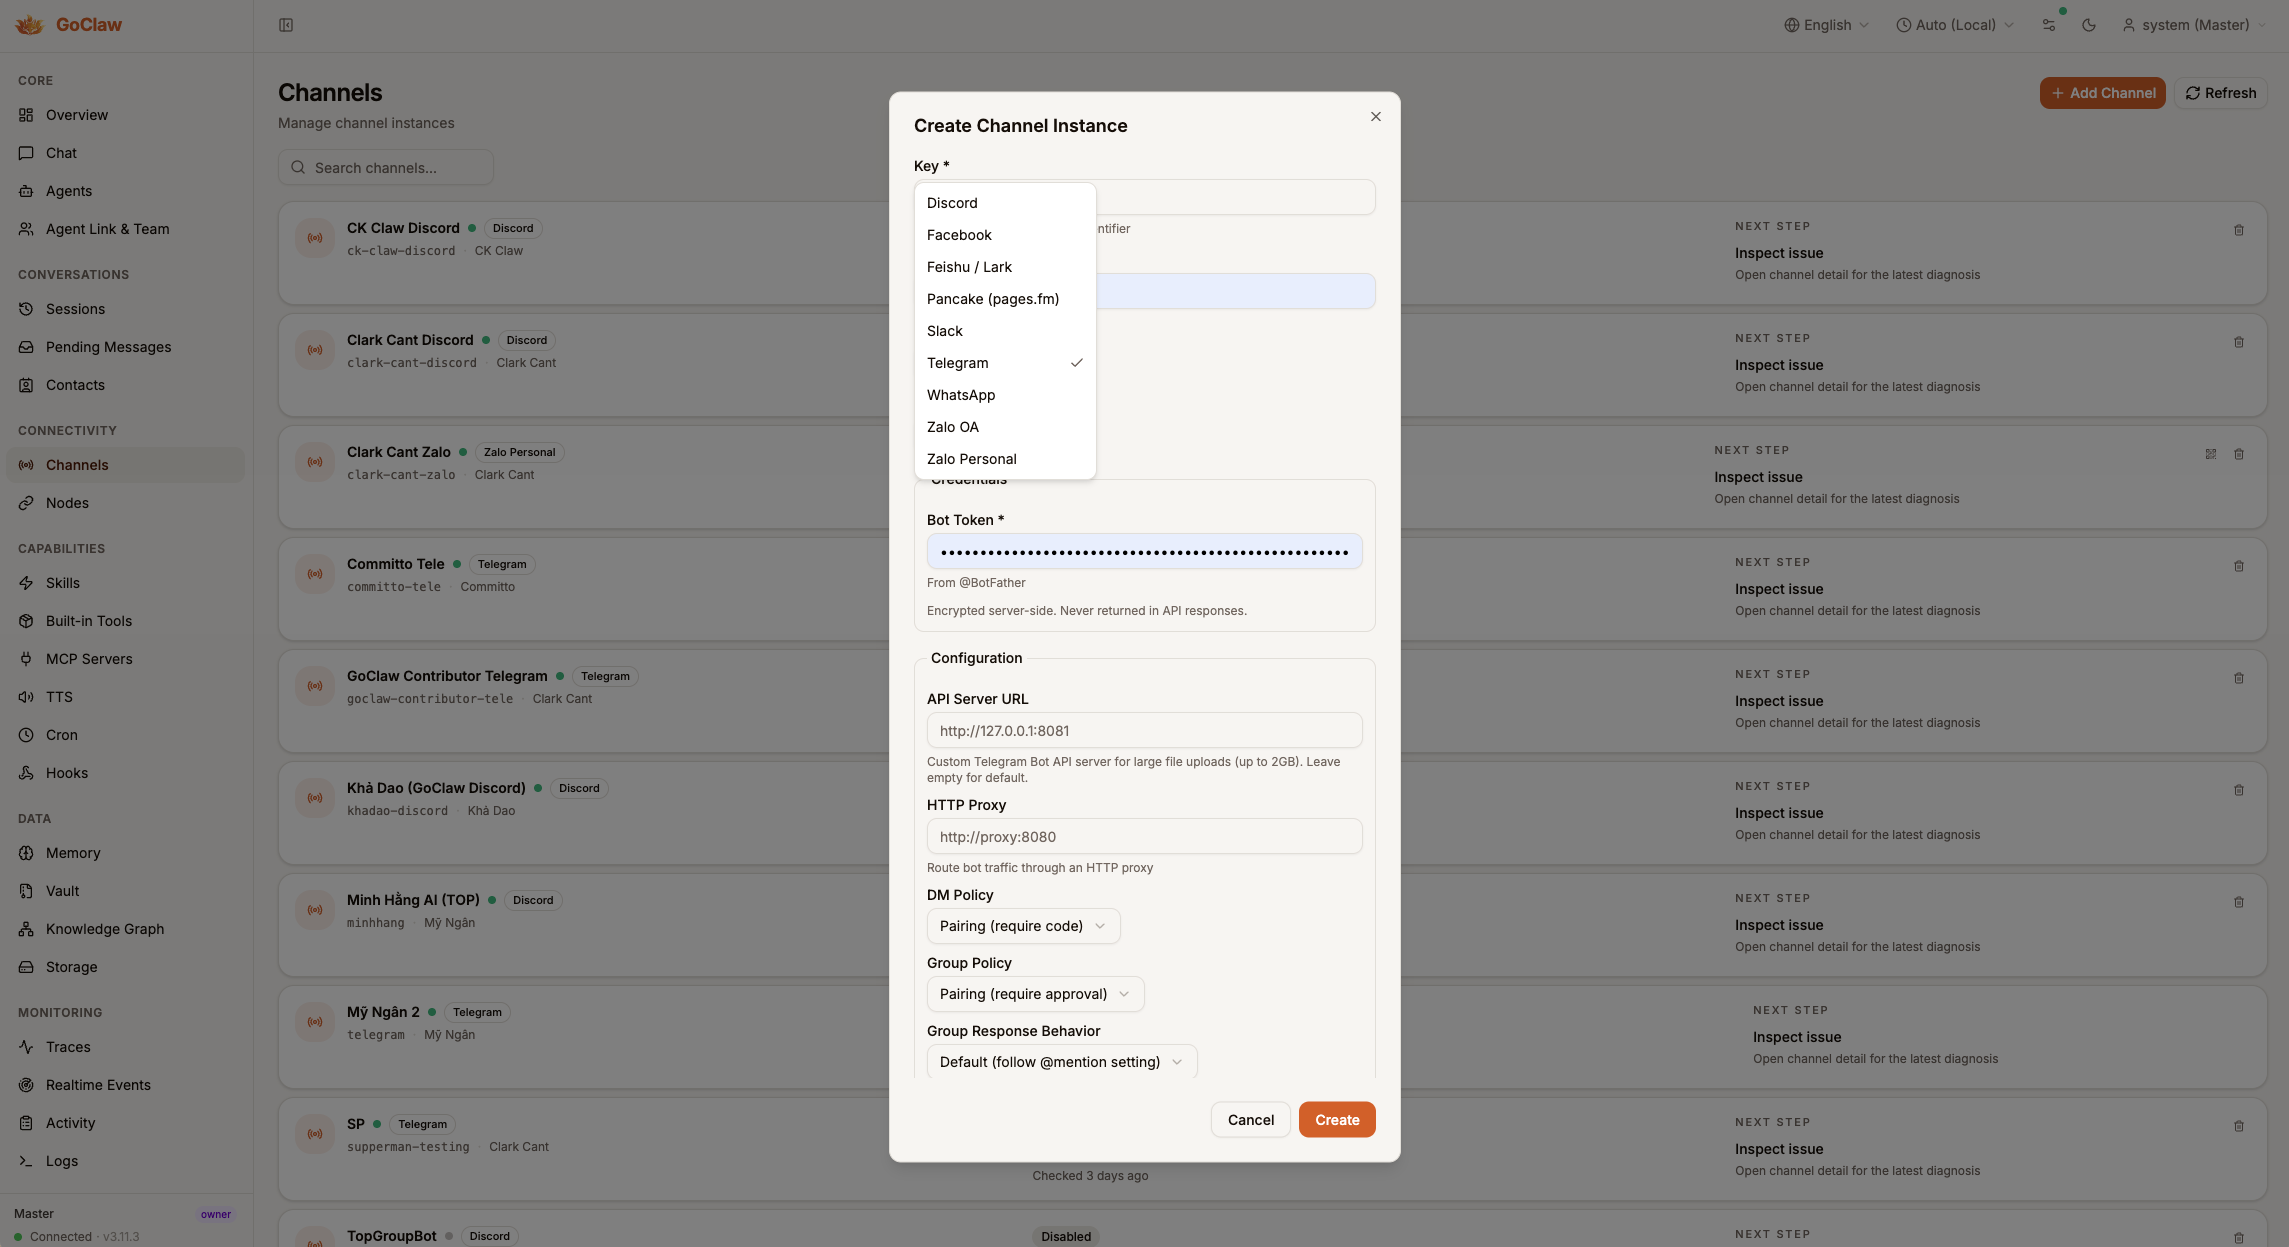The width and height of the screenshot is (2289, 1247).
Task: Open the Contacts page
Action: [x=126, y=385]
